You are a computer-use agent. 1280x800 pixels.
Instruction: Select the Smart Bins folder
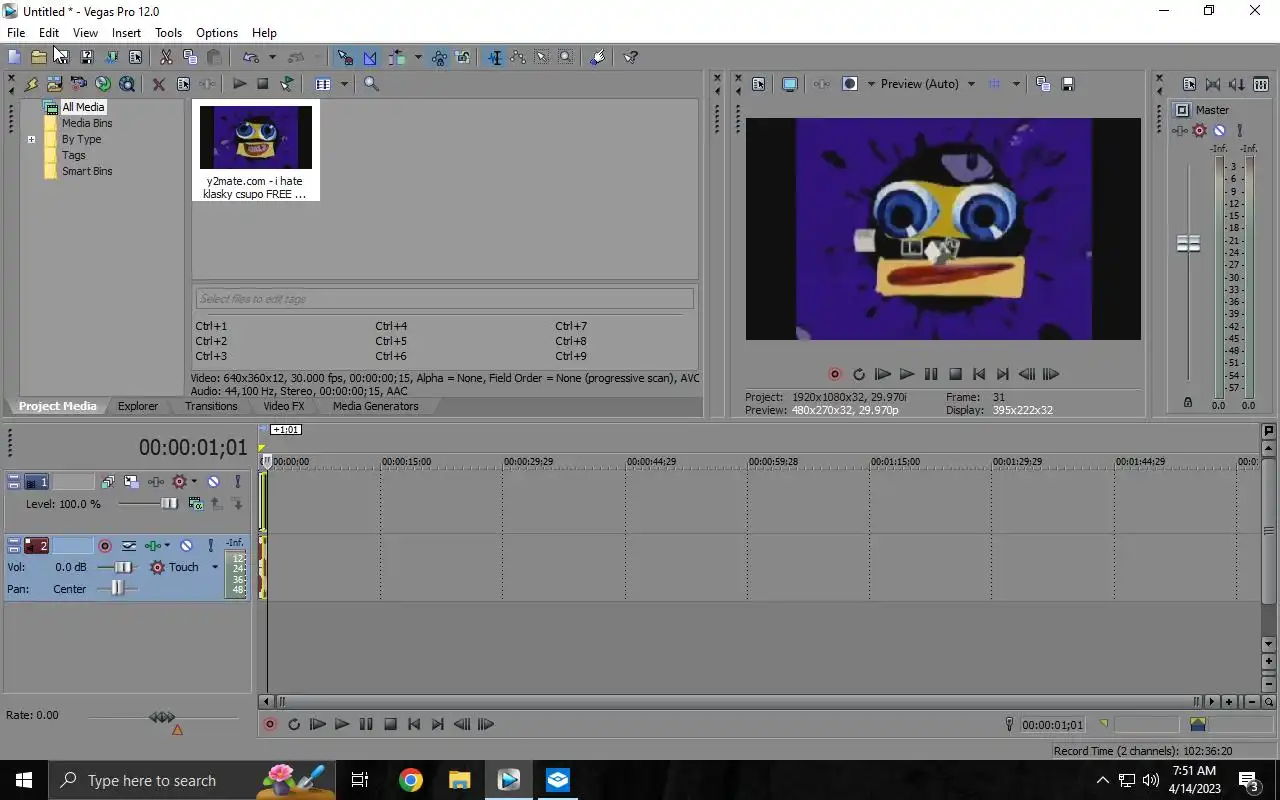pyautogui.click(x=87, y=171)
